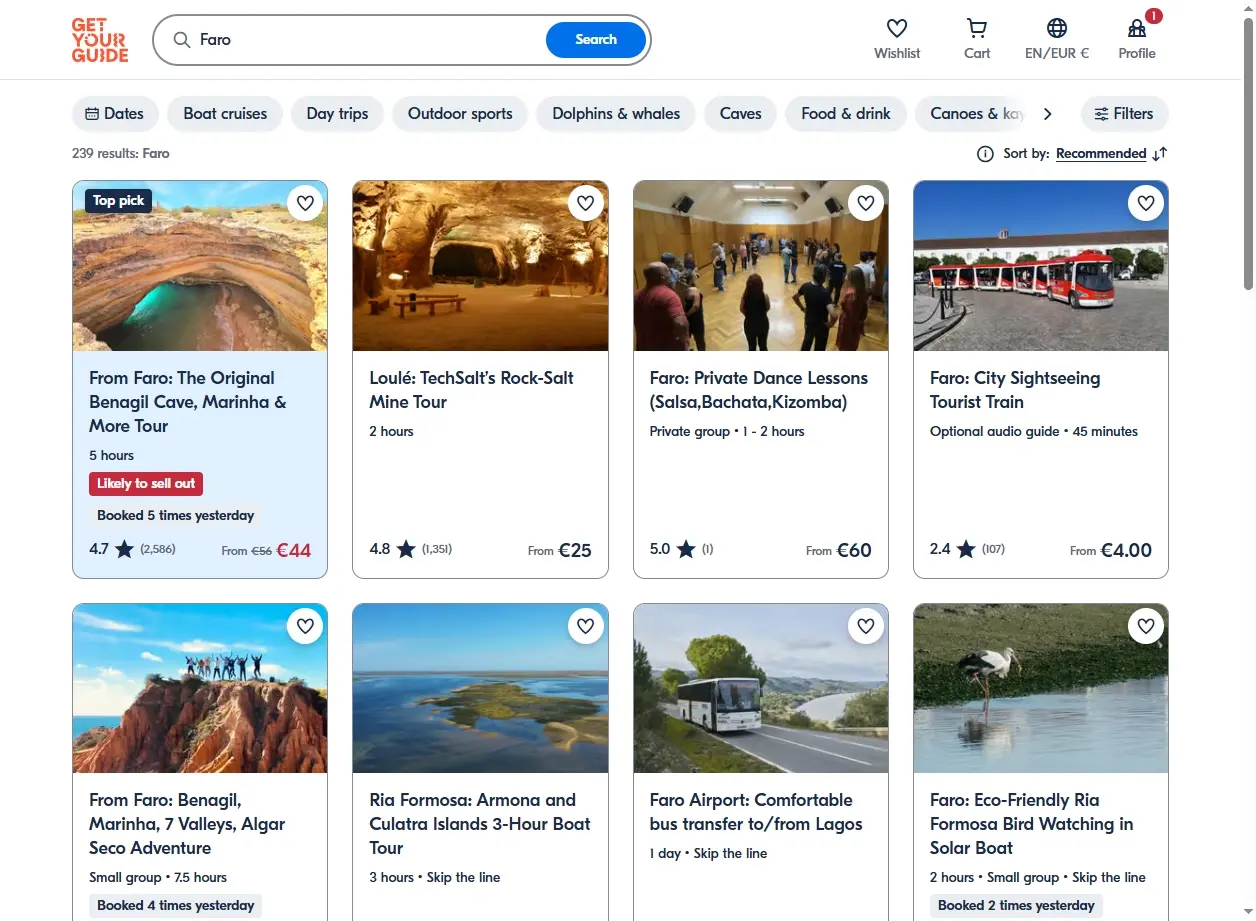Show more categories with right chevron
Screen dimensions: 1256x921
(1047, 114)
